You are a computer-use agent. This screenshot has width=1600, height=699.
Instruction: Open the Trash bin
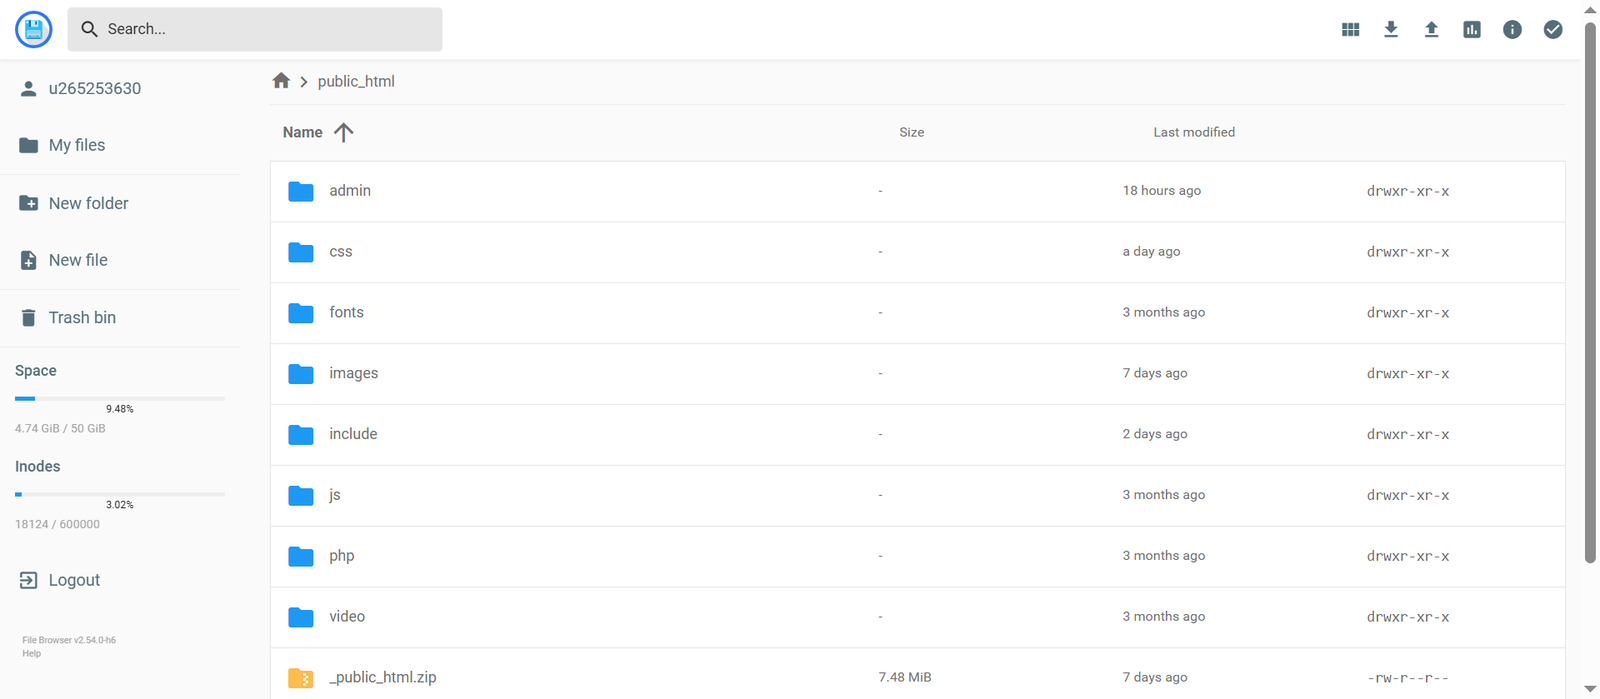(x=82, y=317)
